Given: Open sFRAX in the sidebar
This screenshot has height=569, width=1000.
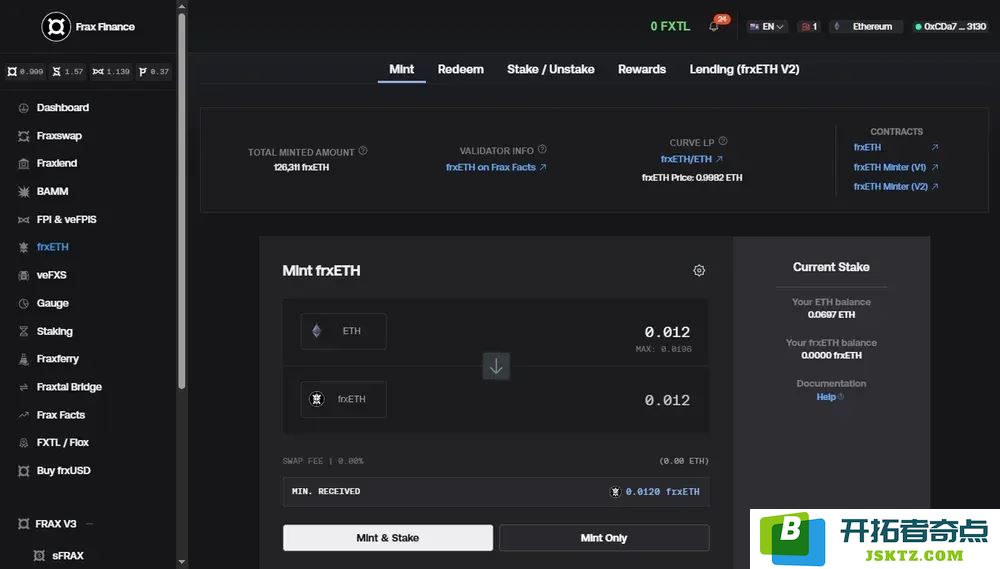Looking at the screenshot, I should pos(68,556).
